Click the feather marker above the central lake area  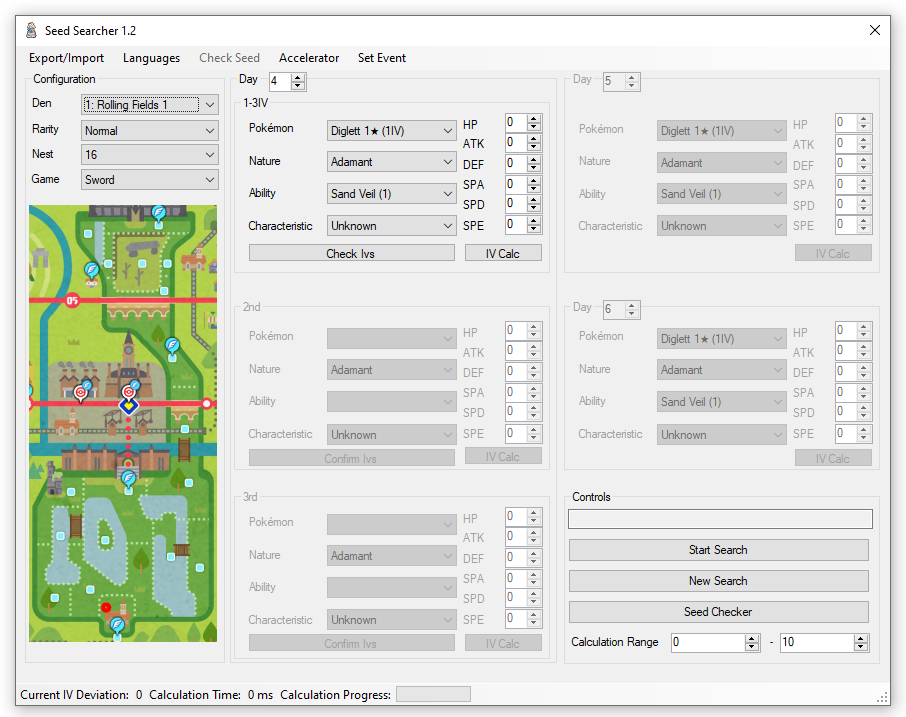[128, 479]
